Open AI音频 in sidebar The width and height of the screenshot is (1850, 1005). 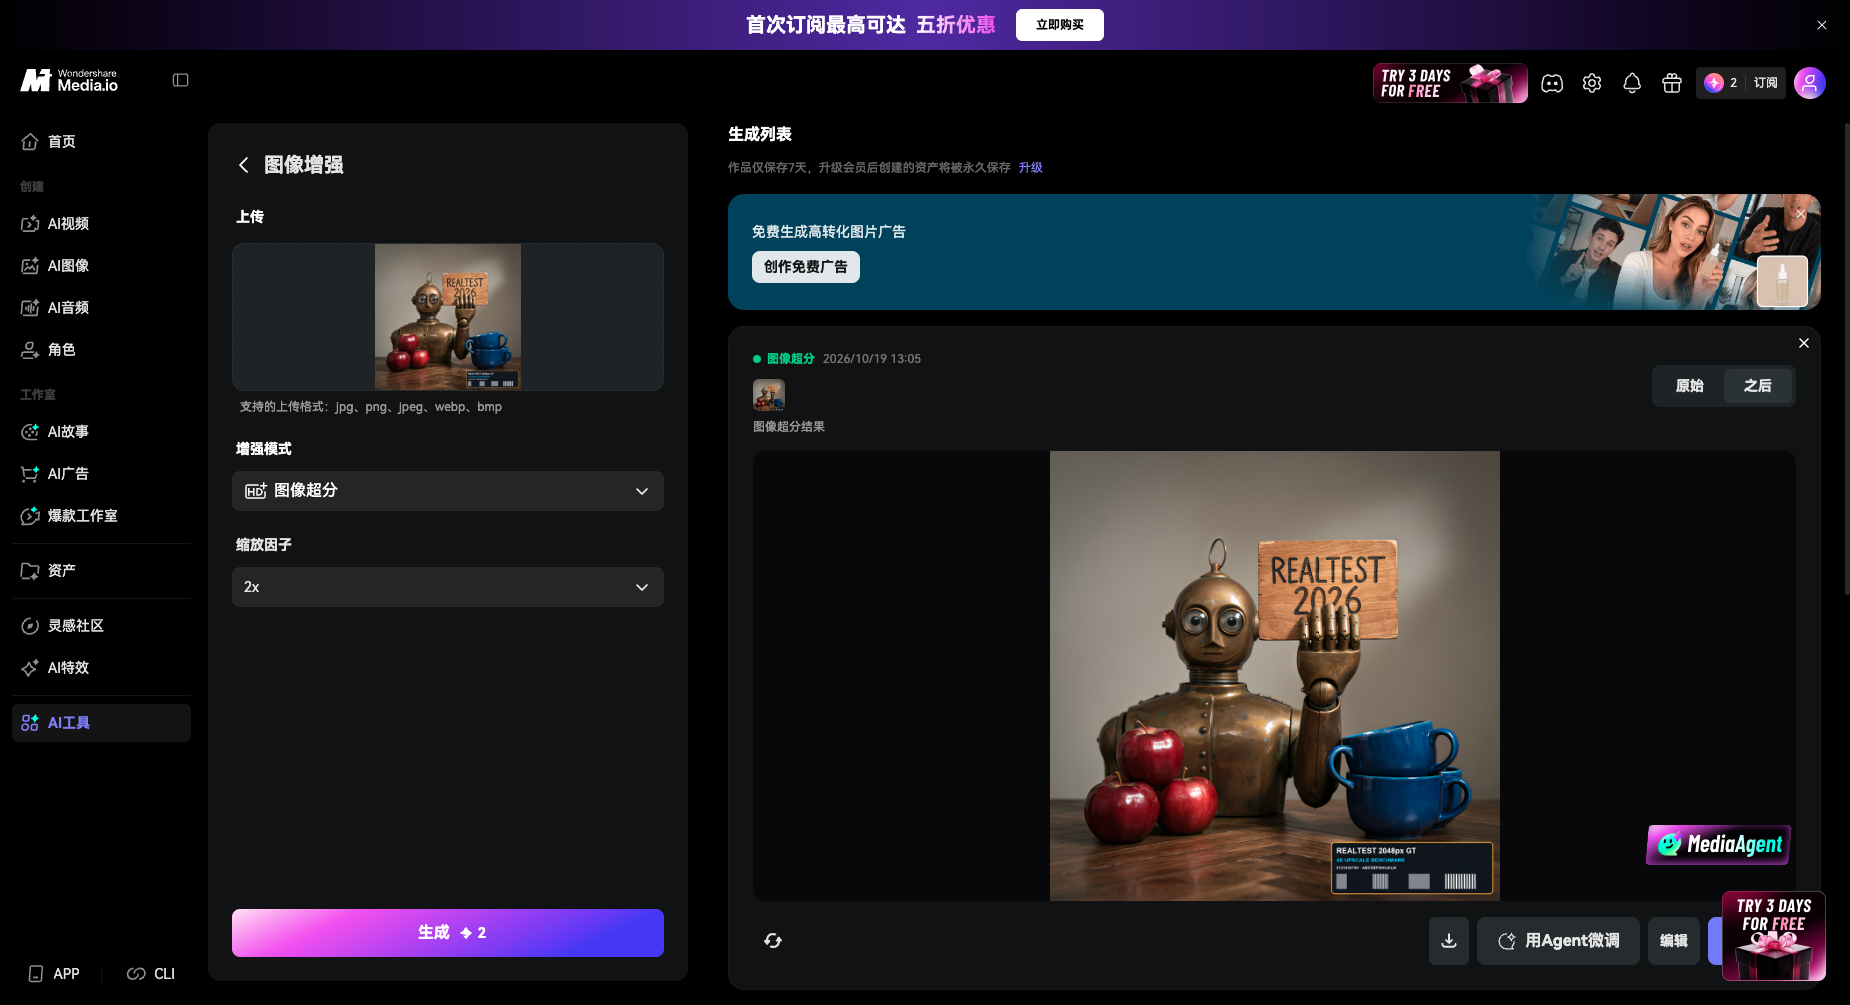click(x=101, y=308)
